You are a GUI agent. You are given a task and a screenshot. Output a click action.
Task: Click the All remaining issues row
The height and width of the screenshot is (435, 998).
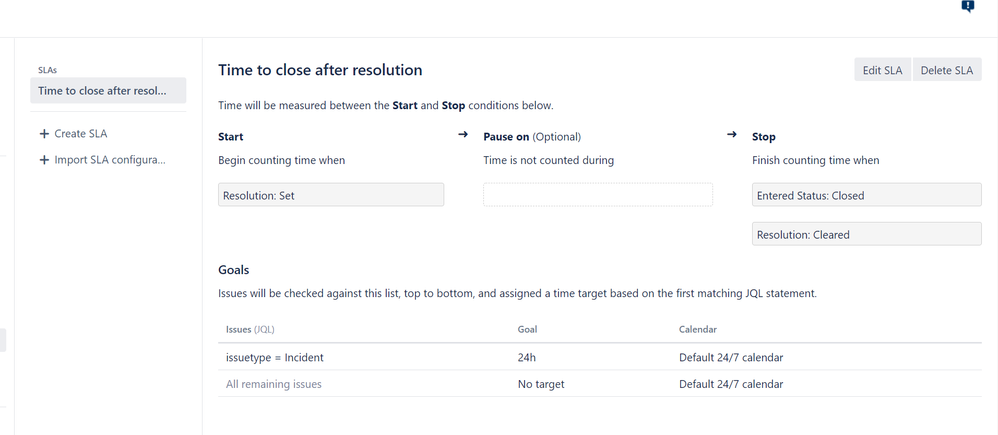[274, 384]
